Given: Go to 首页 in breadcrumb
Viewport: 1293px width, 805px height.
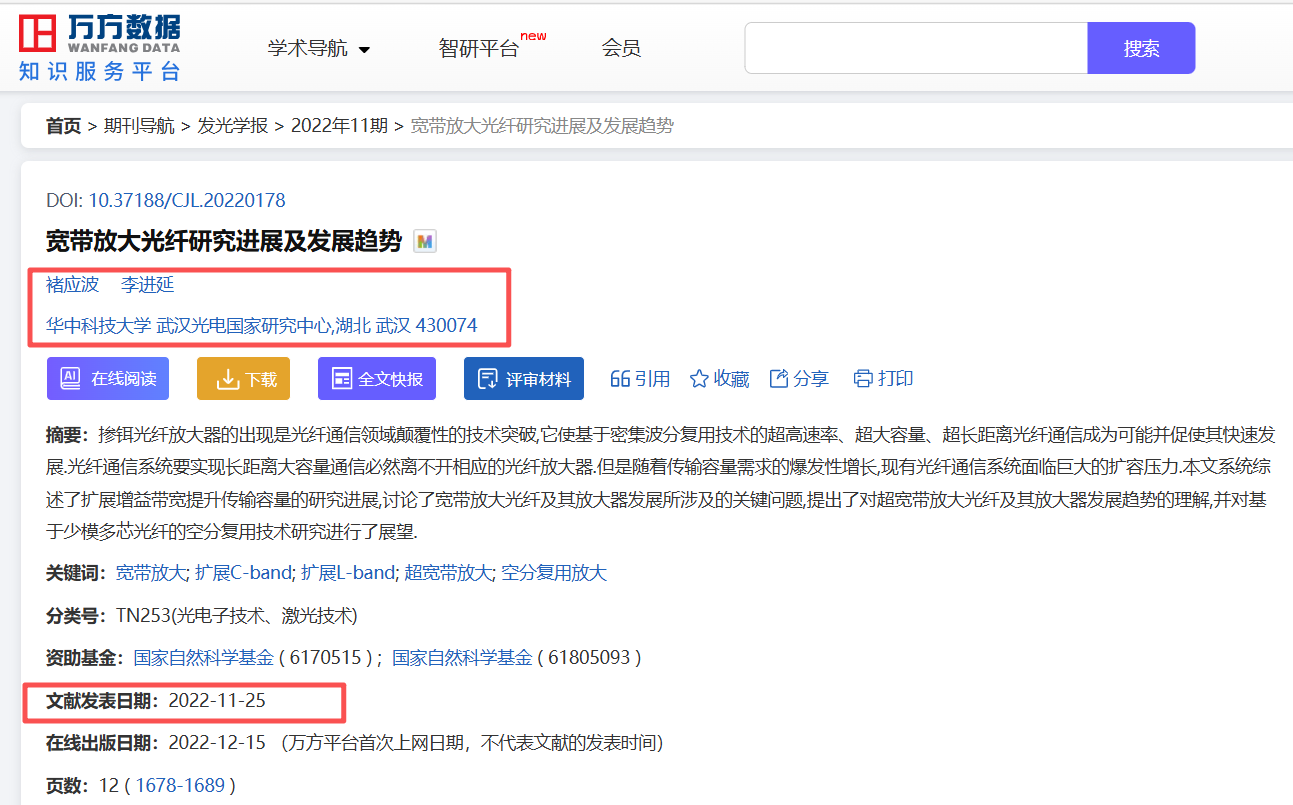Looking at the screenshot, I should 64,126.
